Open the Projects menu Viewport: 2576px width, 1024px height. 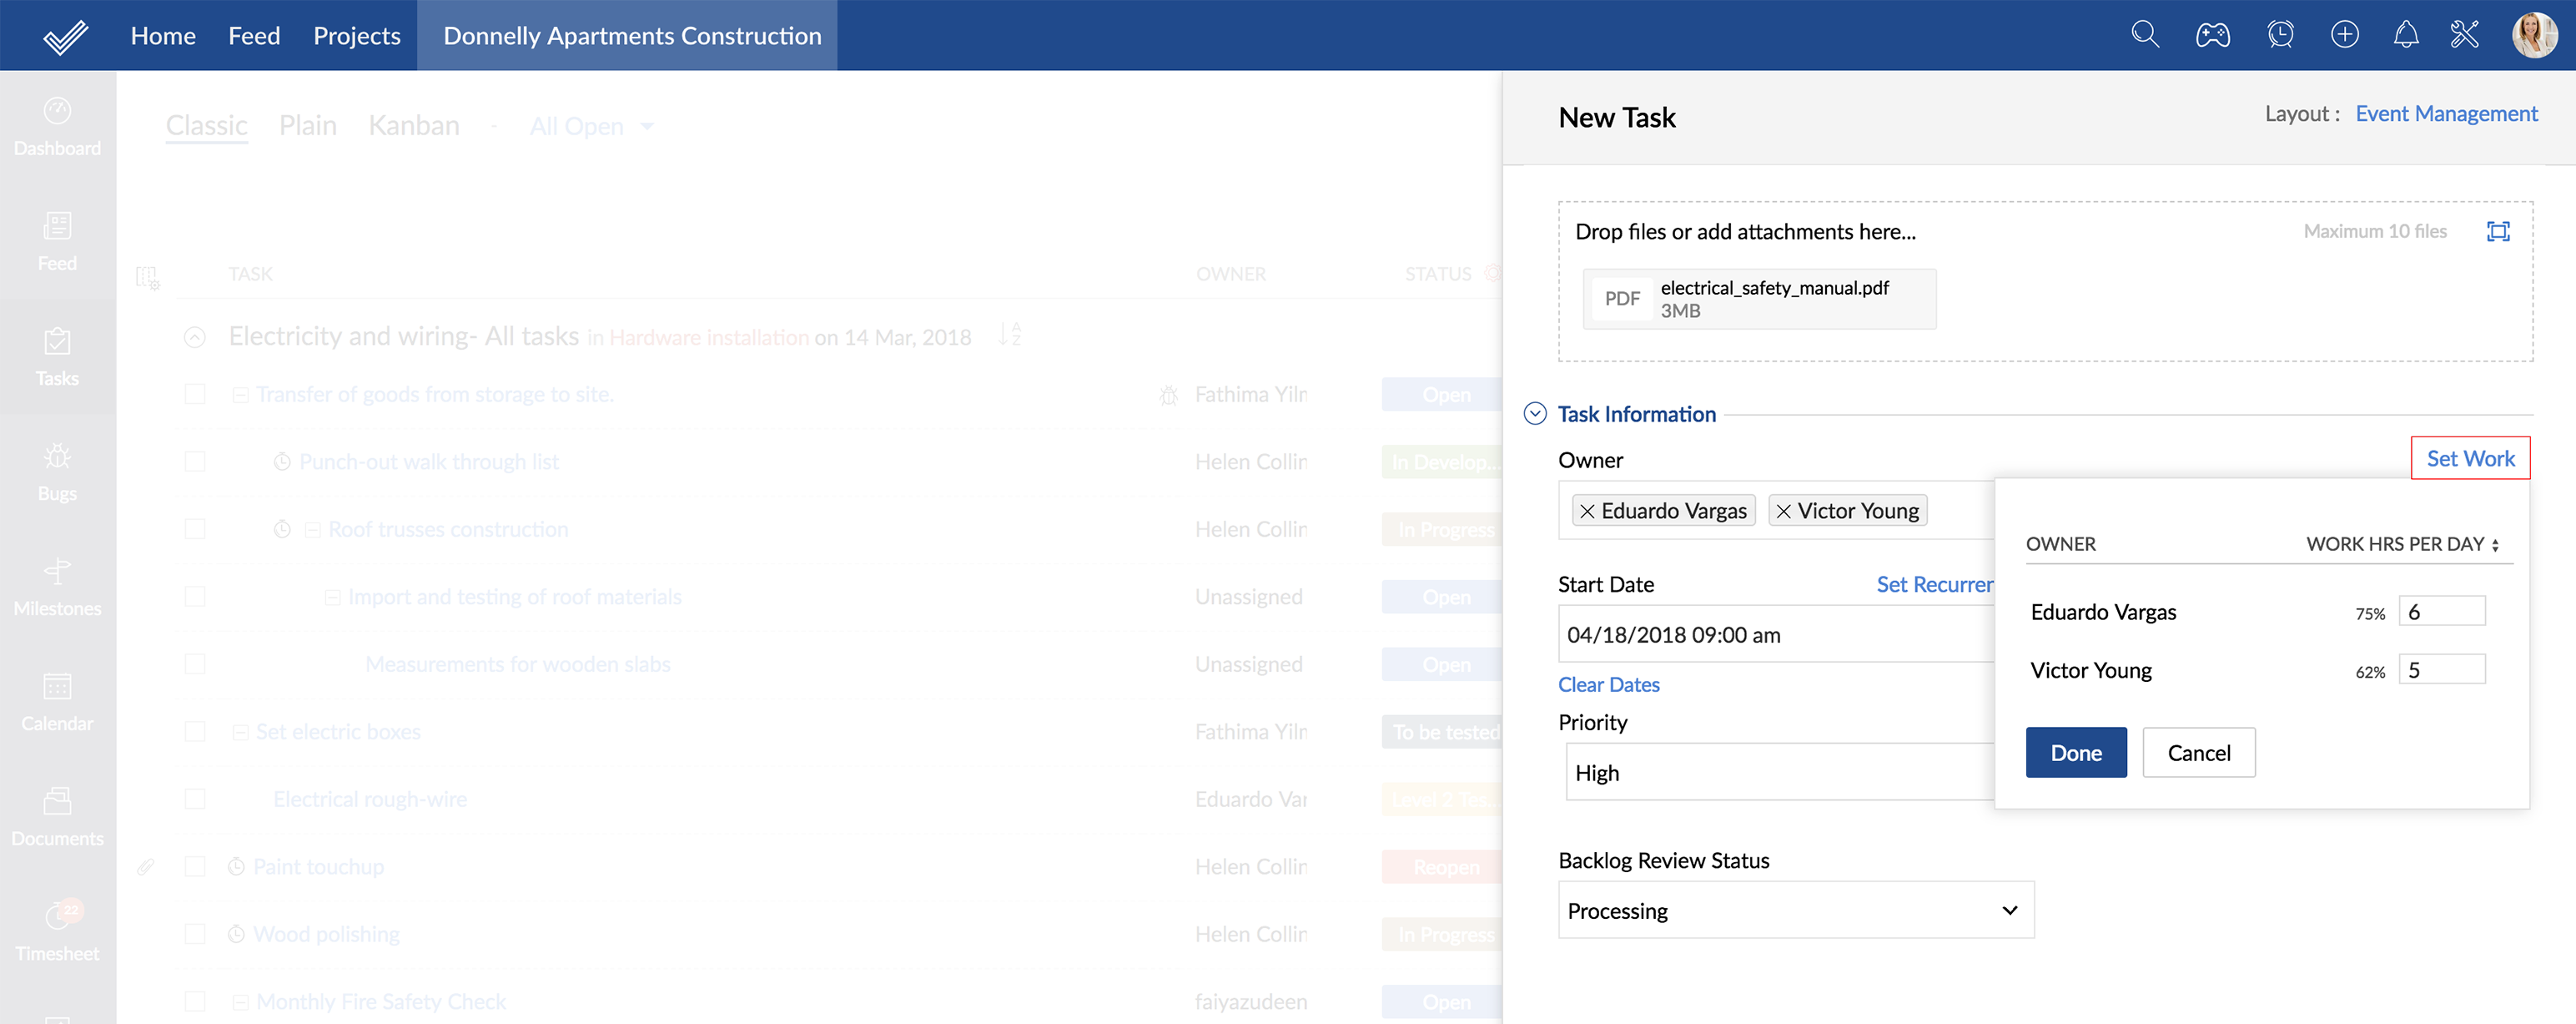tap(357, 36)
